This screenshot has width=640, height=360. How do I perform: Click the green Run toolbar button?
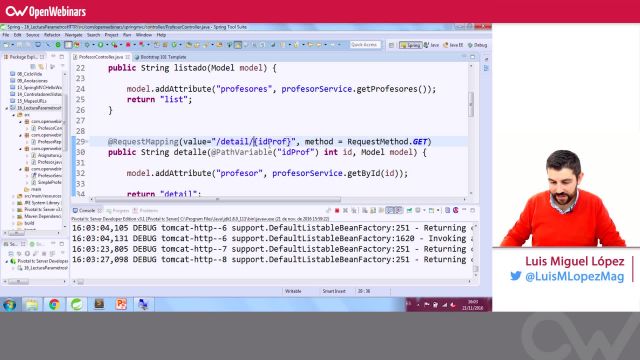tap(100, 45)
